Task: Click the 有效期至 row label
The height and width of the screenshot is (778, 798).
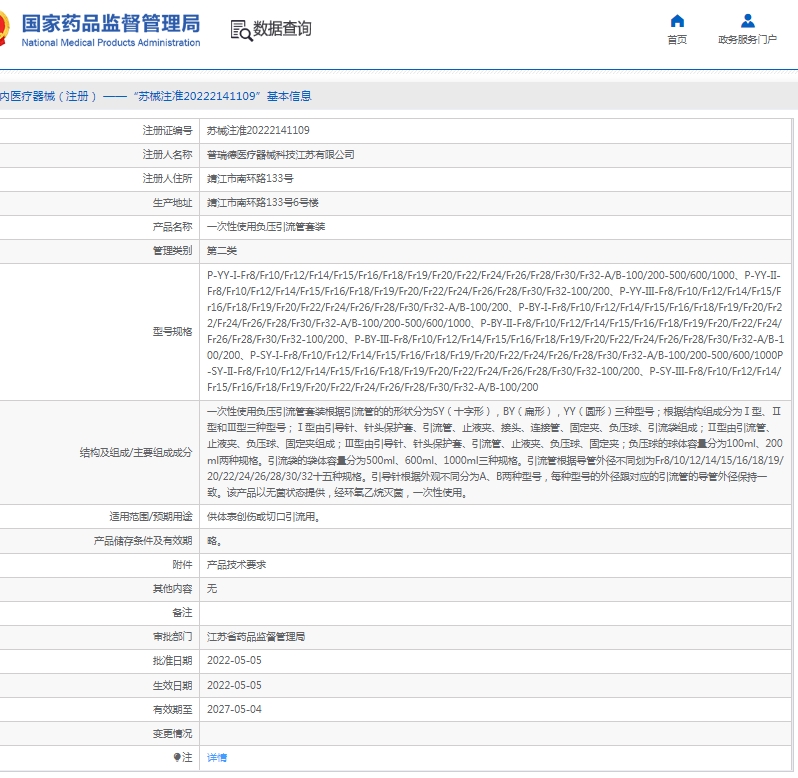Action: (x=173, y=709)
